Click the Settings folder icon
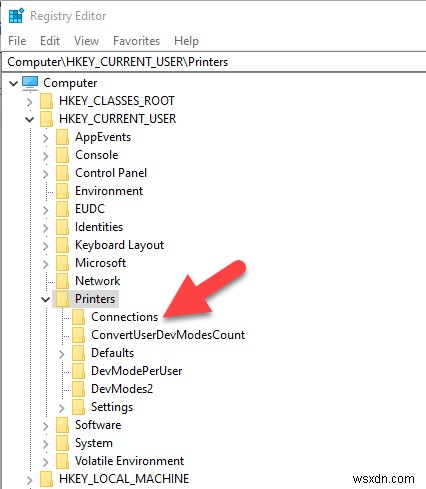This screenshot has width=426, height=489. click(78, 407)
